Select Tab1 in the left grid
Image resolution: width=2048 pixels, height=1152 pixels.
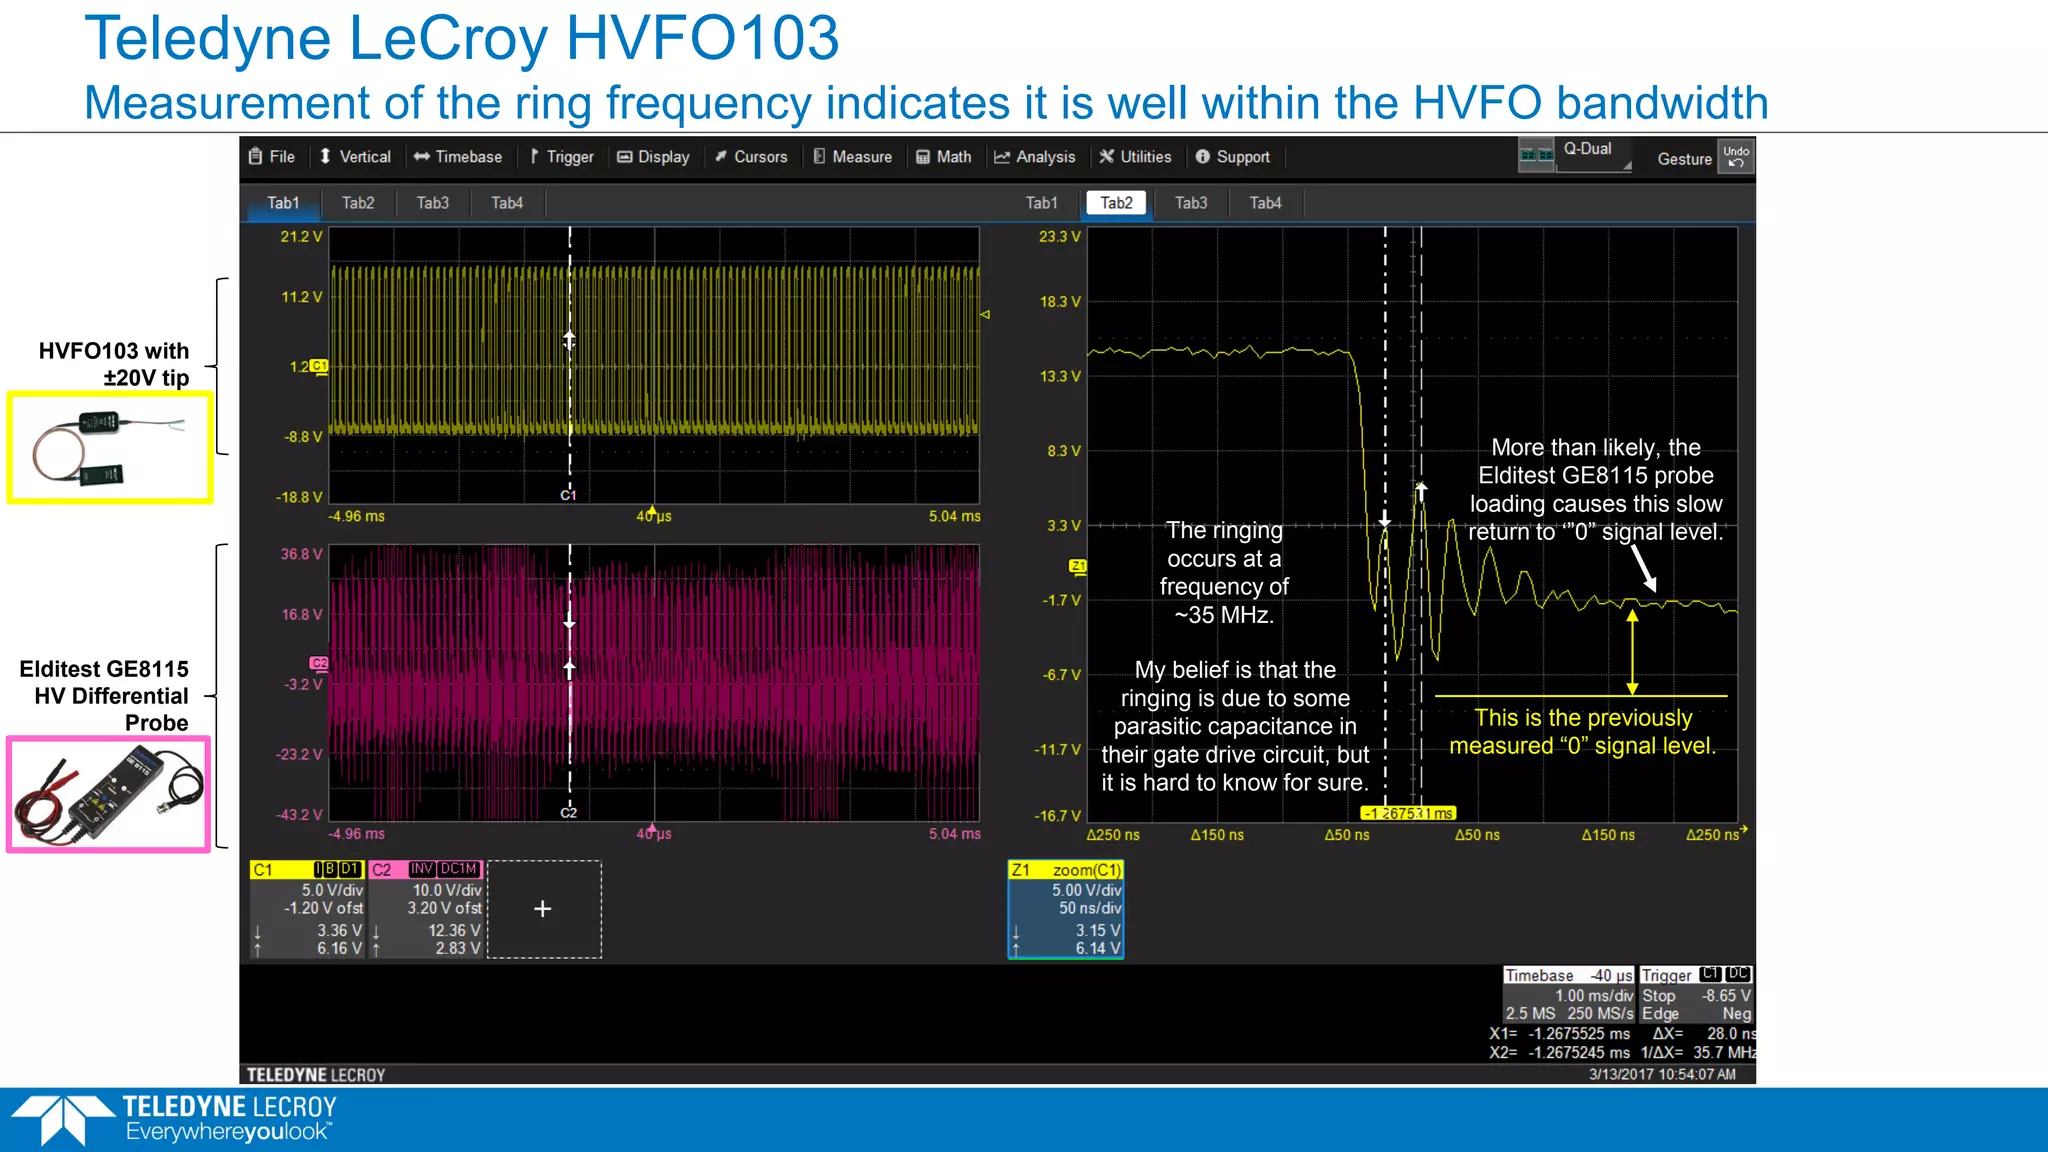[283, 203]
